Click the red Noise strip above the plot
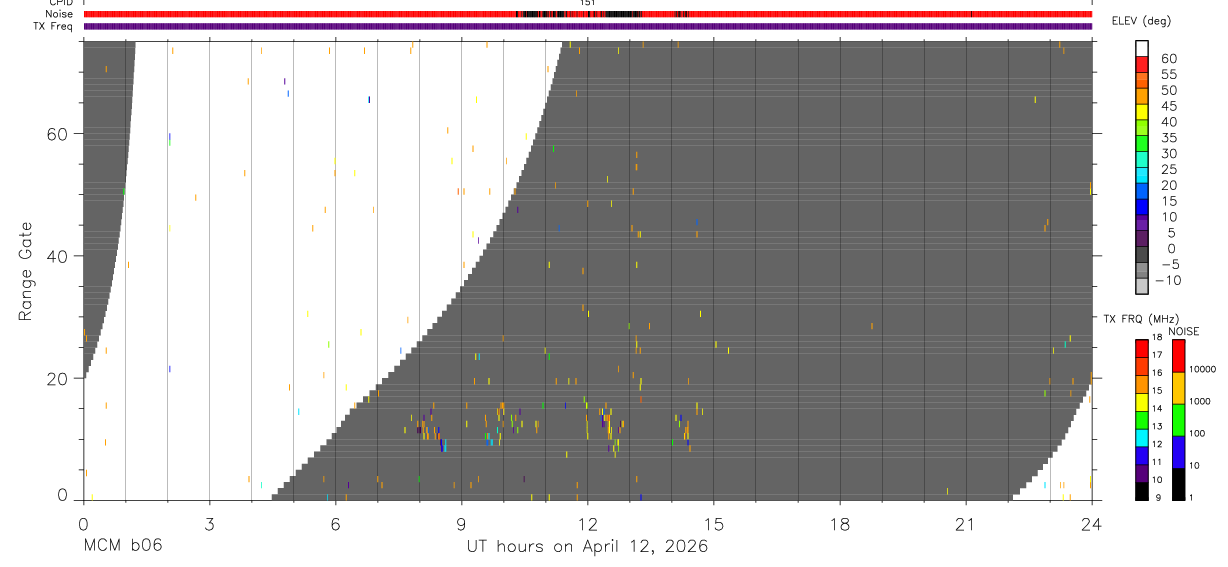The image size is (1228, 567). point(587,14)
